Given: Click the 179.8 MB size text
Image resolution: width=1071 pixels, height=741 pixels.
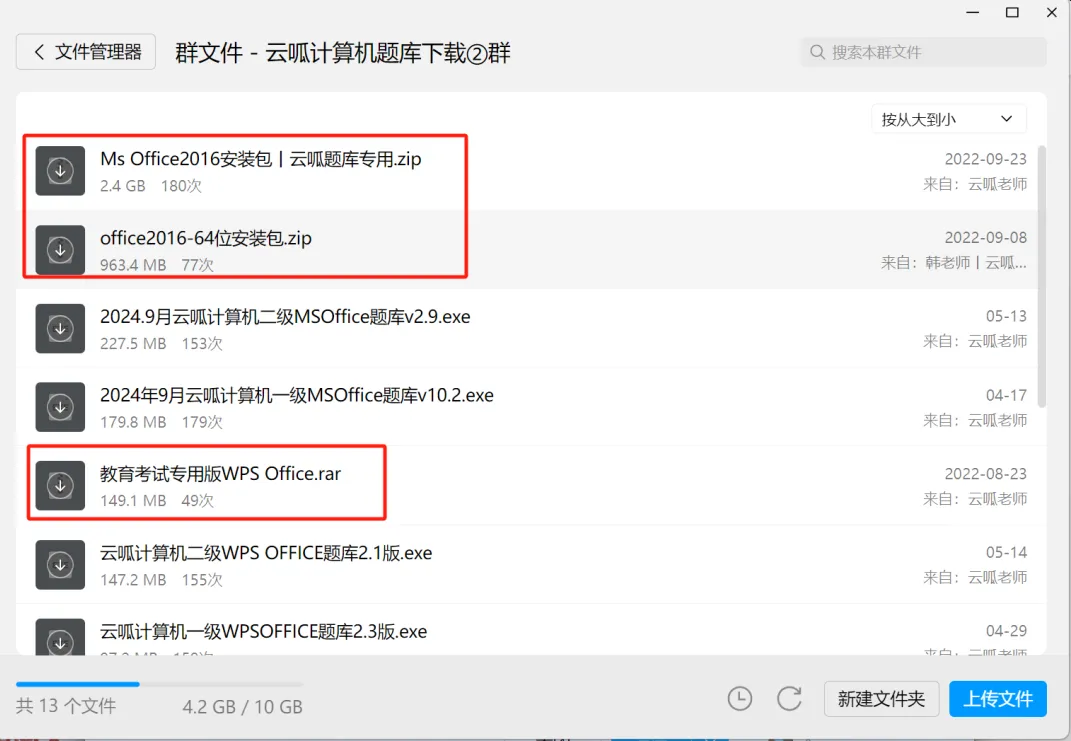Looking at the screenshot, I should click(133, 422).
